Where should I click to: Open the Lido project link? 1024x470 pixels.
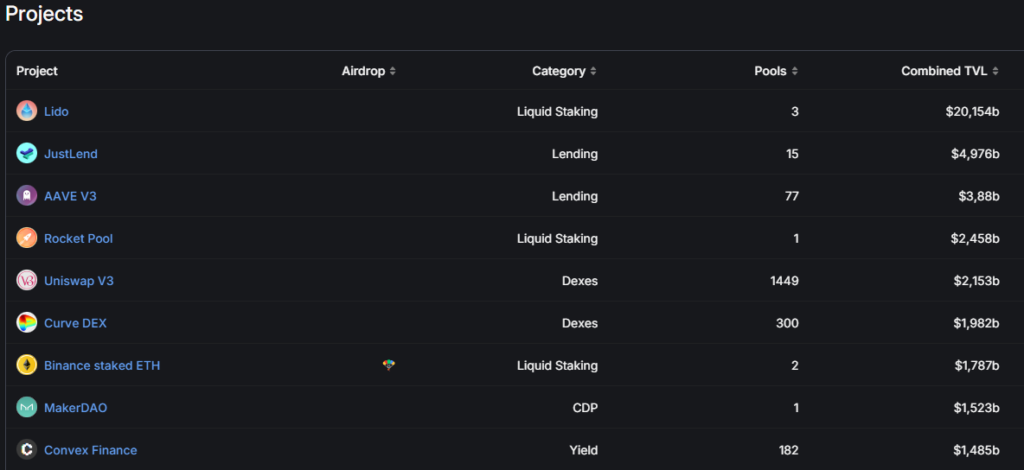(56, 111)
